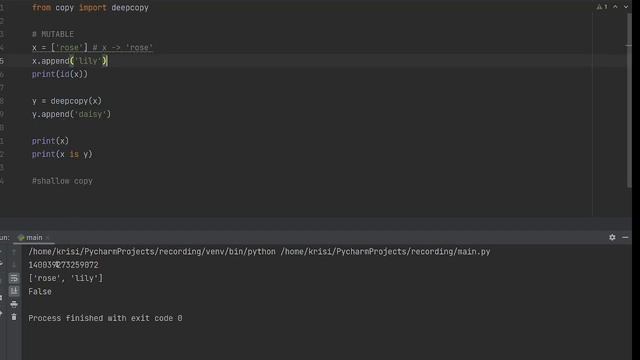Click the print(id(x)) line
This screenshot has height=360, width=640.
(60, 74)
